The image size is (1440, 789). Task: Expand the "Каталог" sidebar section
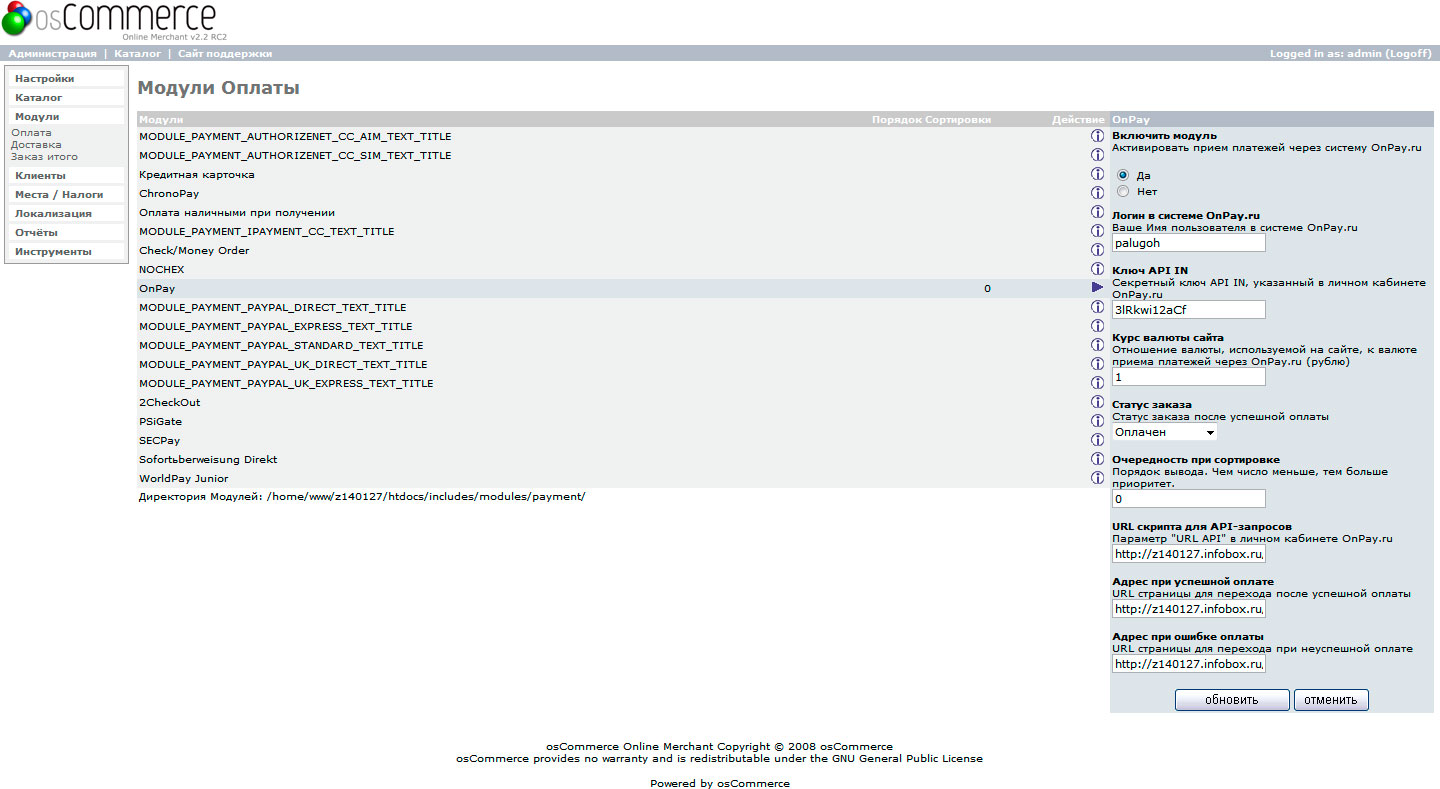[39, 97]
